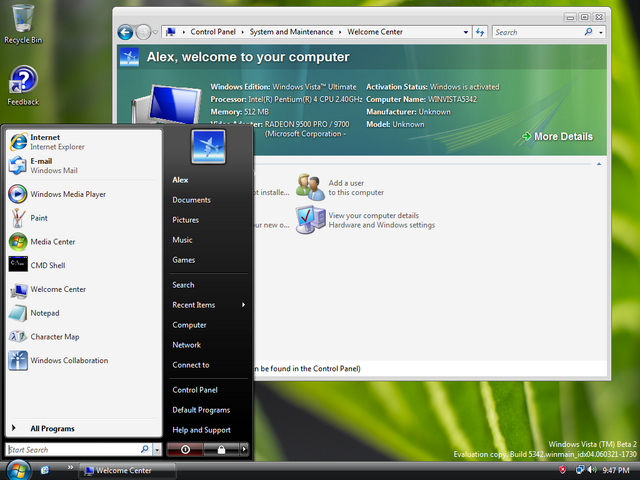
Task: Open shutdown options arrow beside the lock button
Action: tap(244, 449)
